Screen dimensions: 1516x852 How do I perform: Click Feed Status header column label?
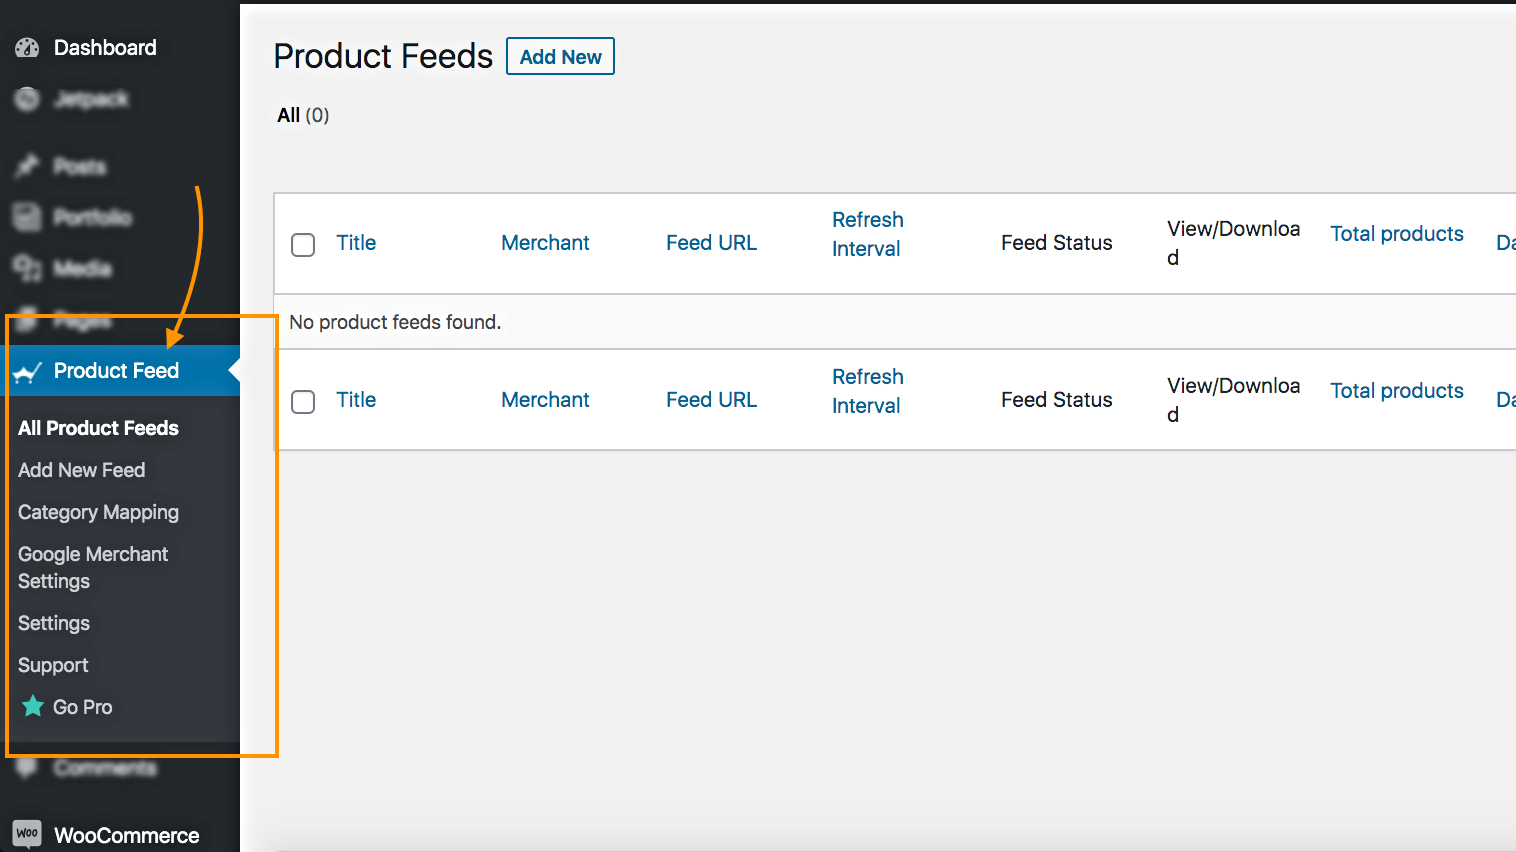coord(1056,243)
